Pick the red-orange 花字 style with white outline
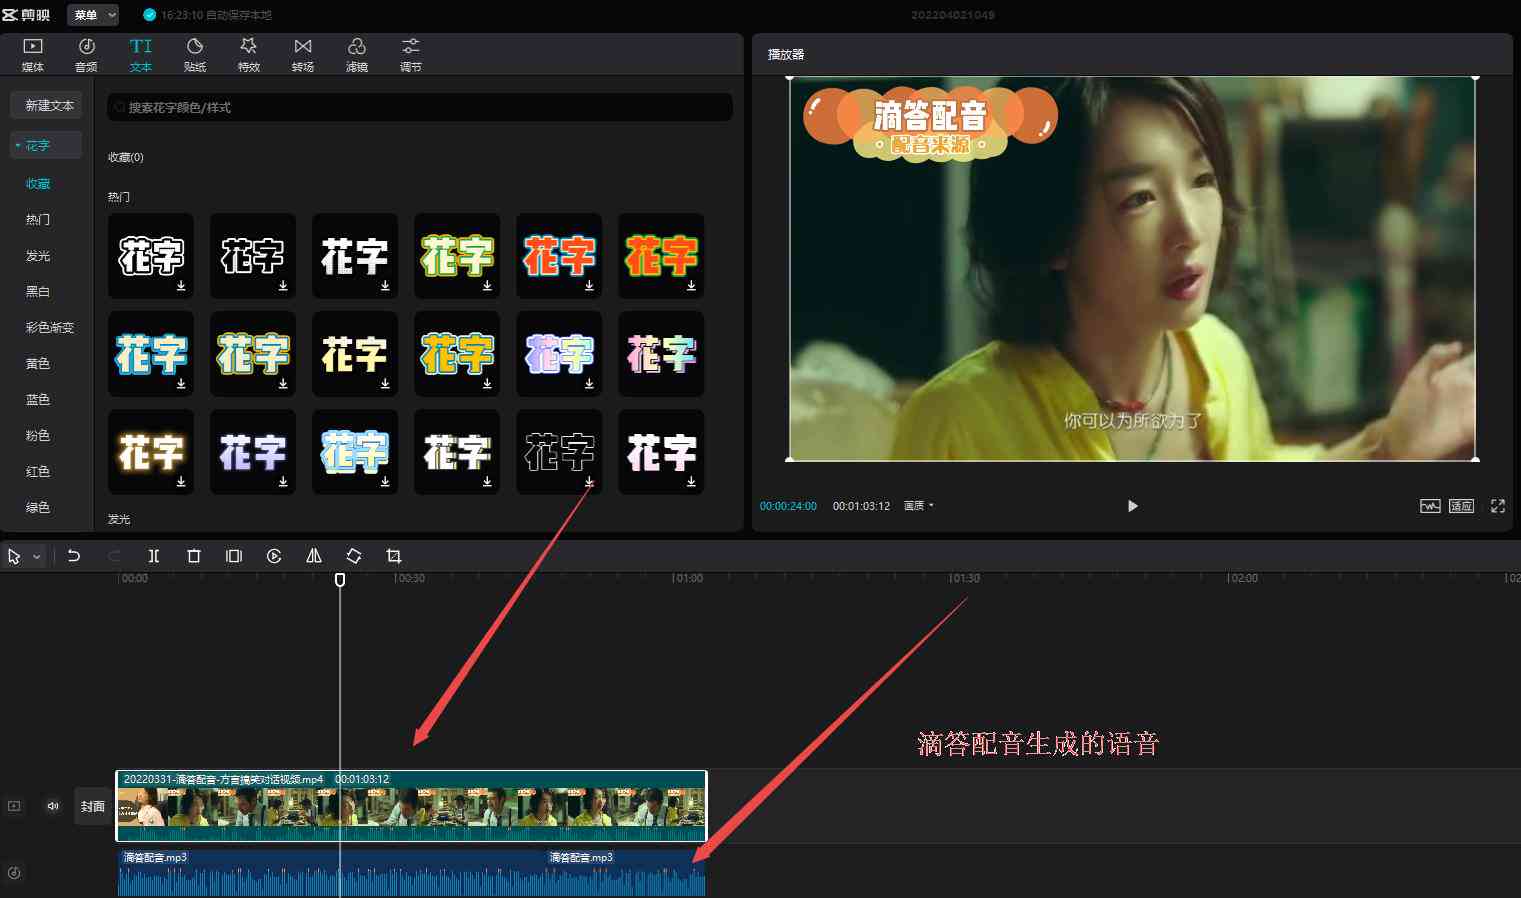The width and height of the screenshot is (1521, 898). click(559, 256)
